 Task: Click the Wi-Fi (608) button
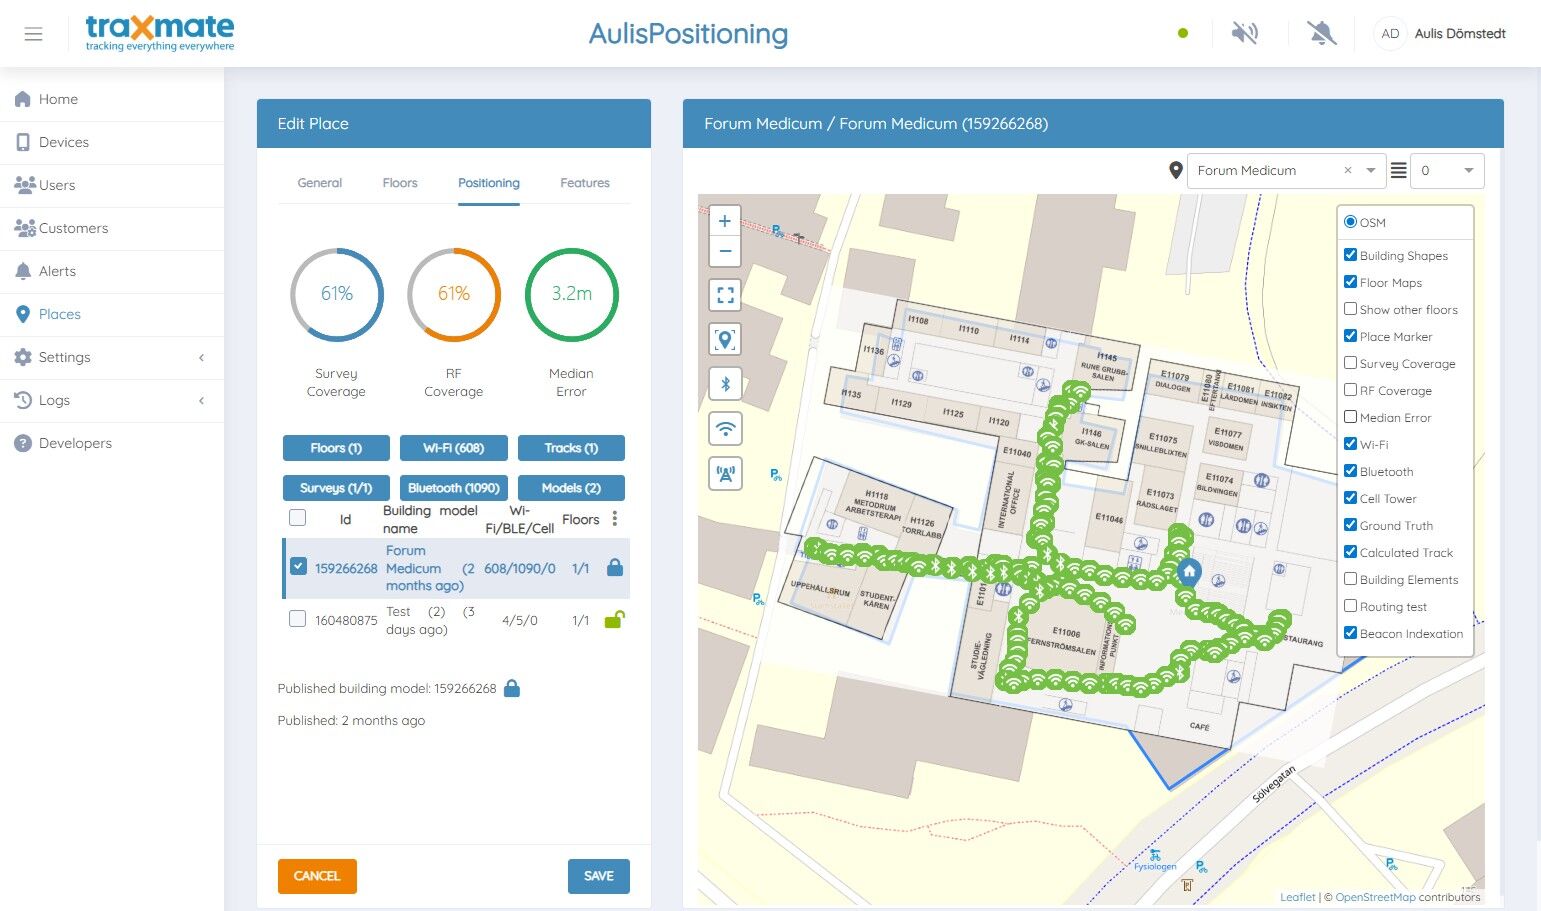click(x=454, y=448)
